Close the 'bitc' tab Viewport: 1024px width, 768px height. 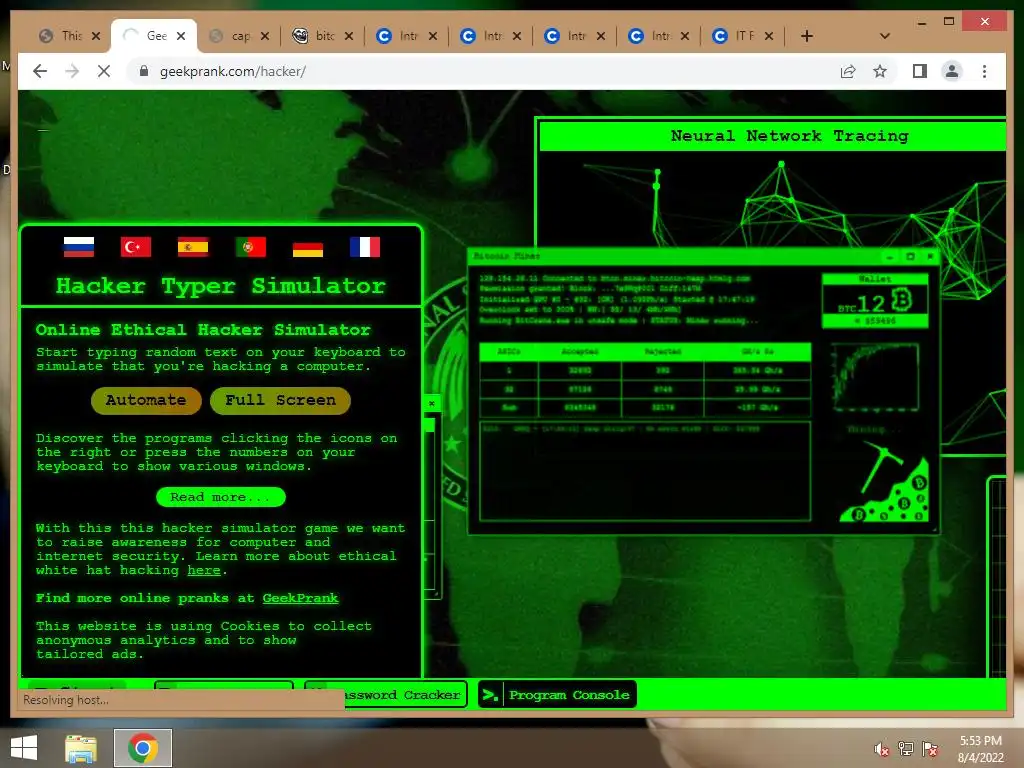click(349, 36)
